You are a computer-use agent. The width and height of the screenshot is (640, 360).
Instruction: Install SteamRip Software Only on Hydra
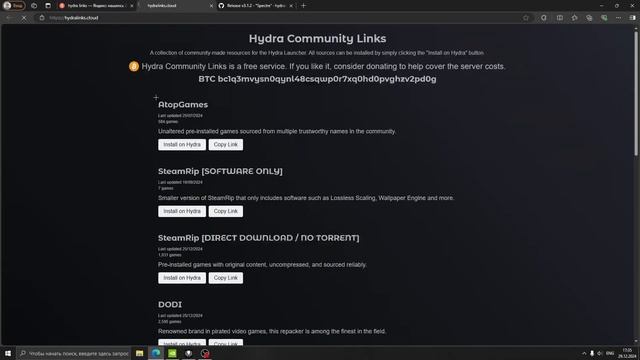click(x=182, y=211)
